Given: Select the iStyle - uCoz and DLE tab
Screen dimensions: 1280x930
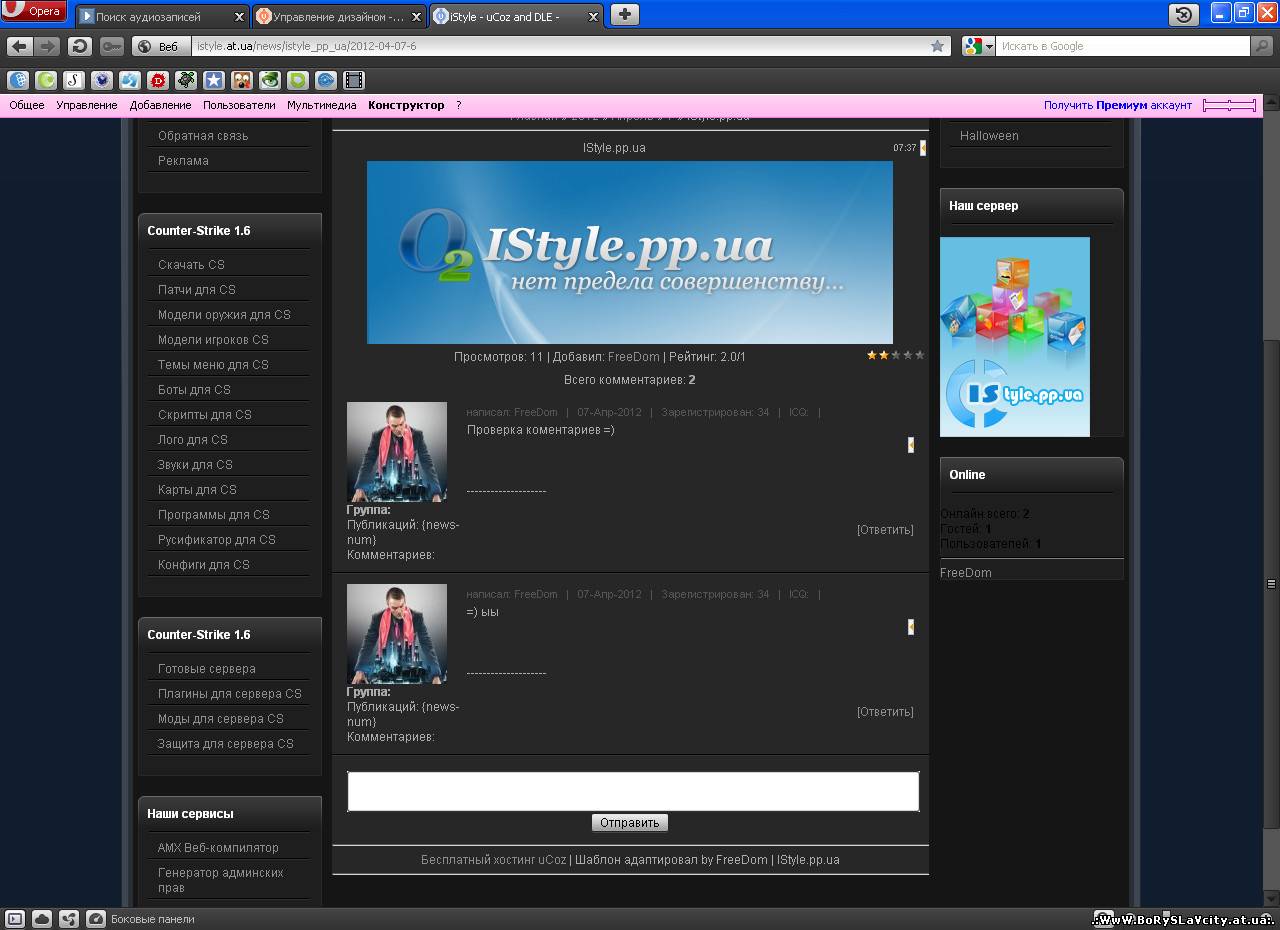Looking at the screenshot, I should [516, 16].
